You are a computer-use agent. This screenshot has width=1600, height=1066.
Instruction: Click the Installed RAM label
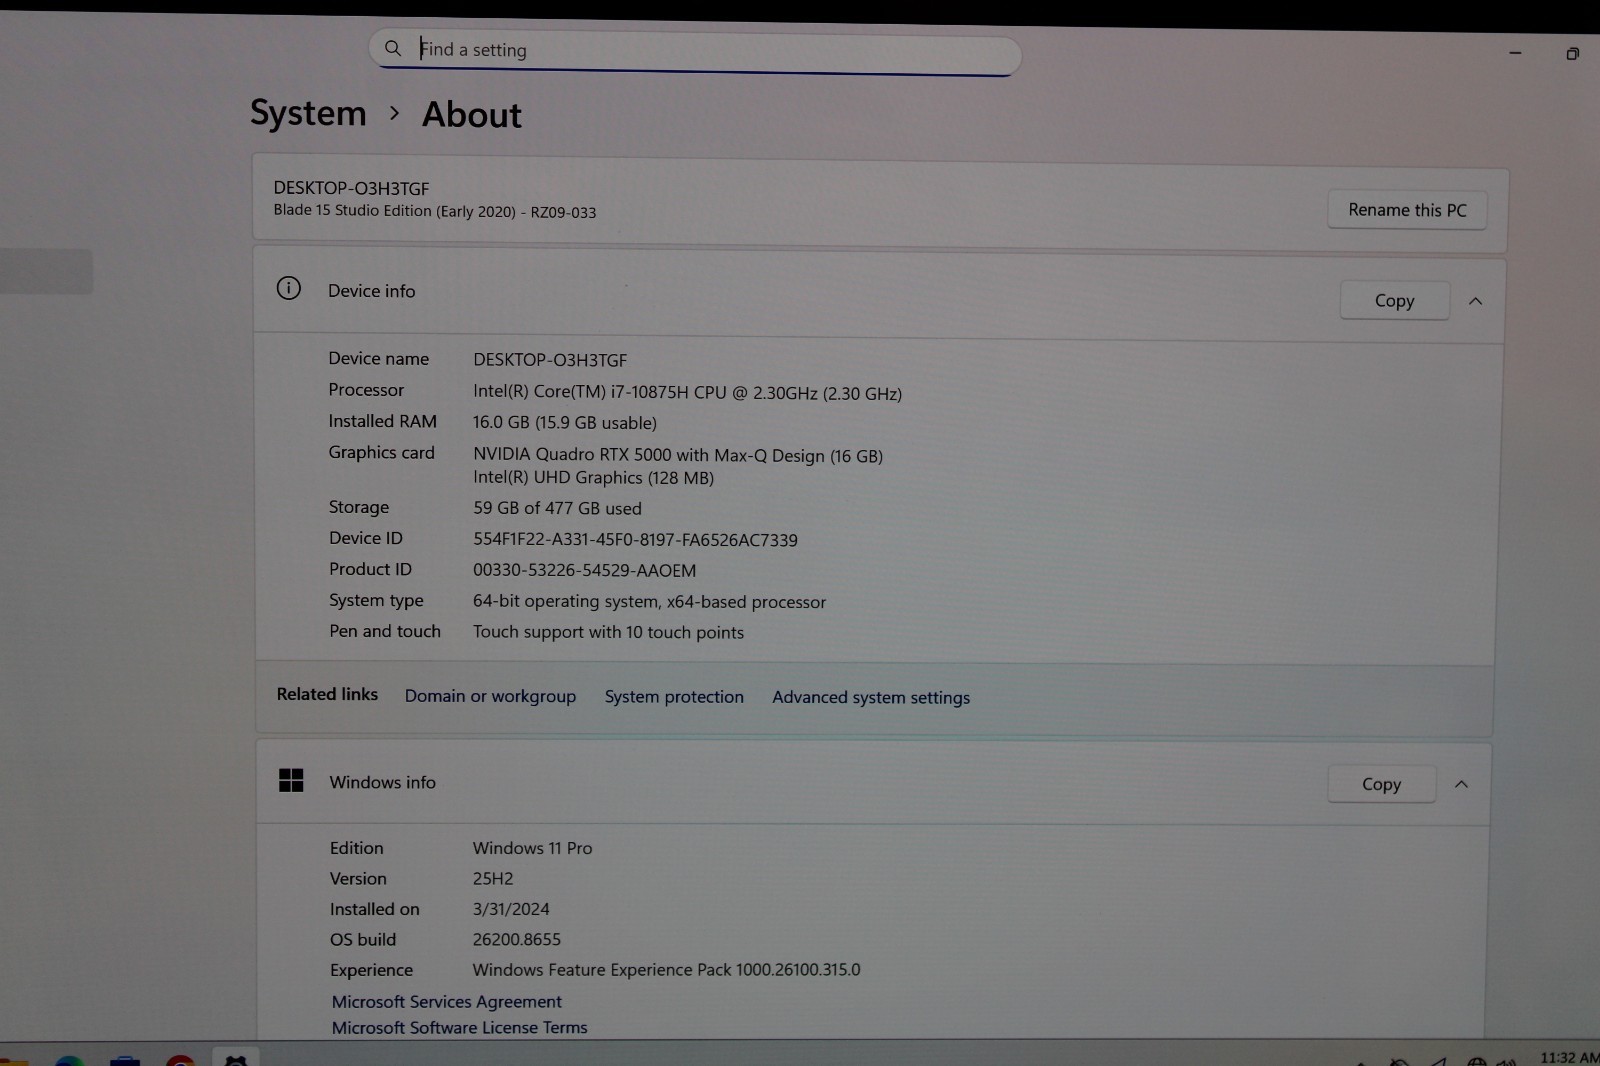click(382, 421)
